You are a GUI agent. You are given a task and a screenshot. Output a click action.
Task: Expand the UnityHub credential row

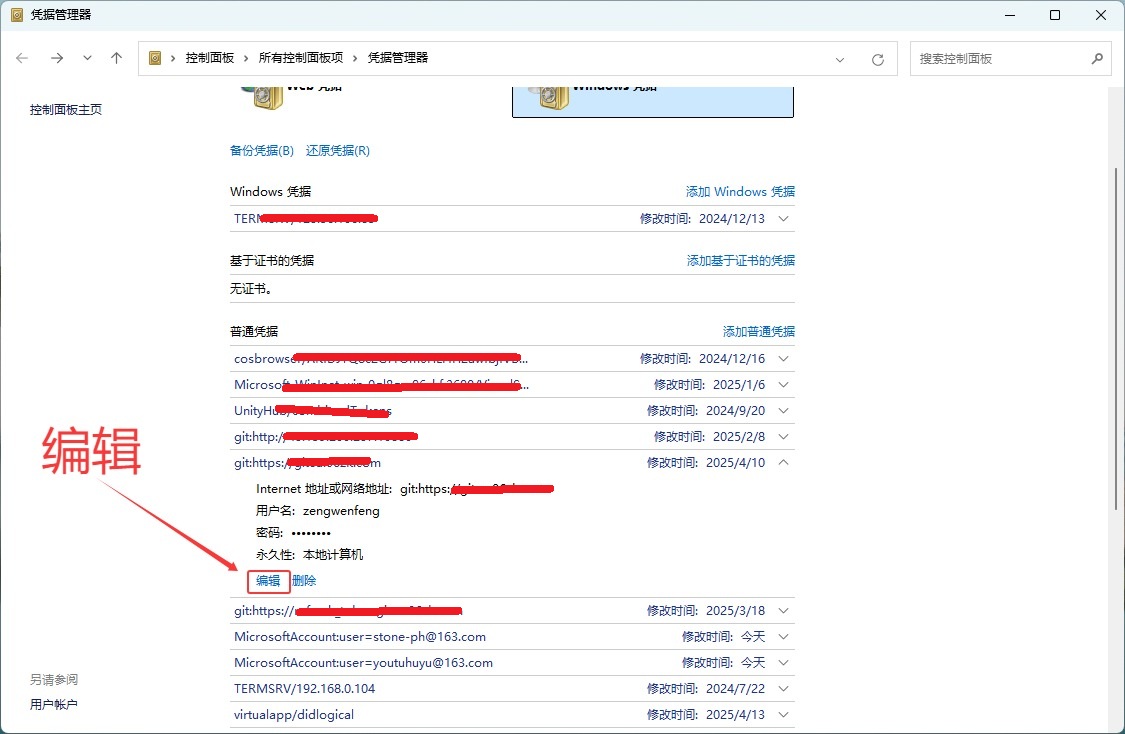[x=783, y=410]
